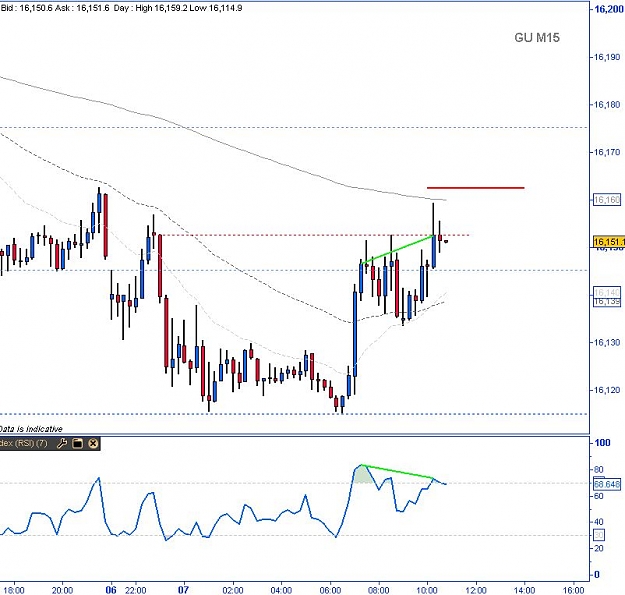Click the Data is indicative notice
This screenshot has height=595, width=625.
(x=31, y=429)
